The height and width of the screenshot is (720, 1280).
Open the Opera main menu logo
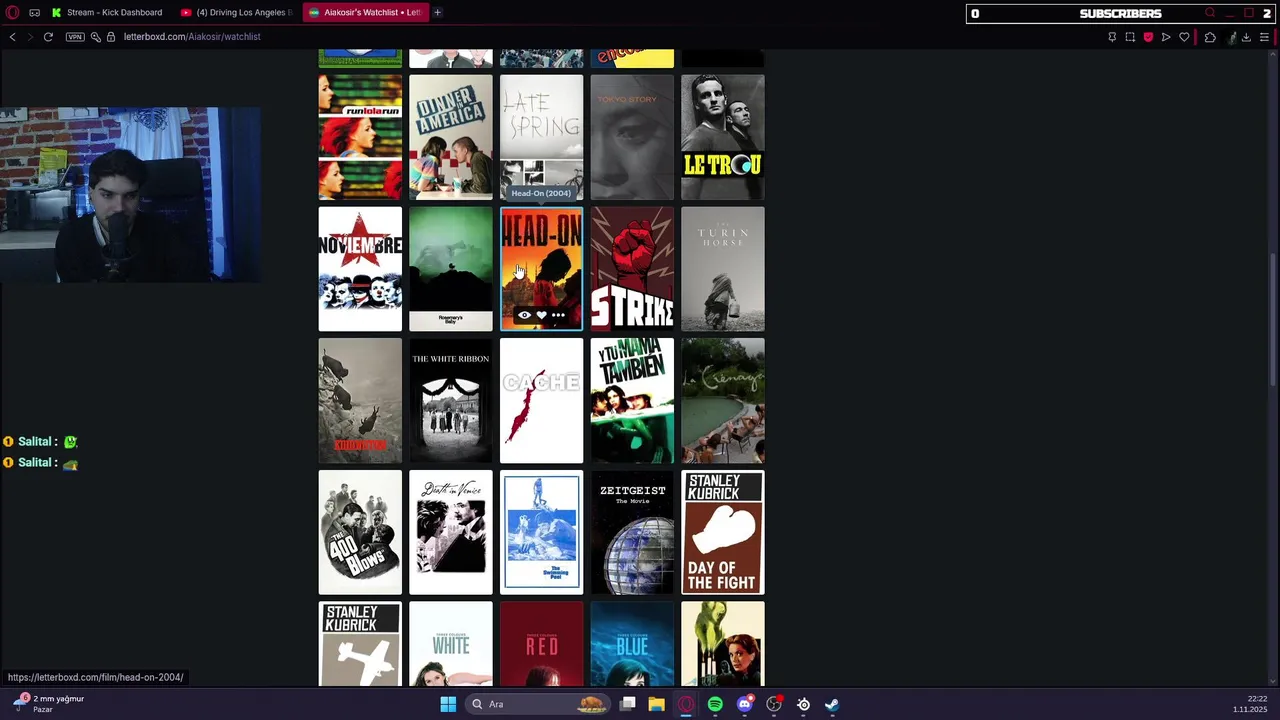[13, 12]
